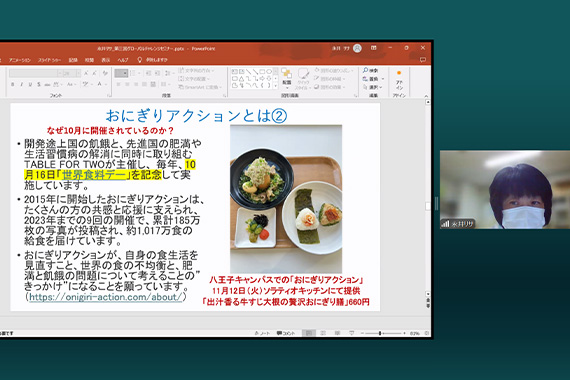570x380 pixels.
Task: Toggle Italic formatting in the Font group
Action: pos(21,84)
